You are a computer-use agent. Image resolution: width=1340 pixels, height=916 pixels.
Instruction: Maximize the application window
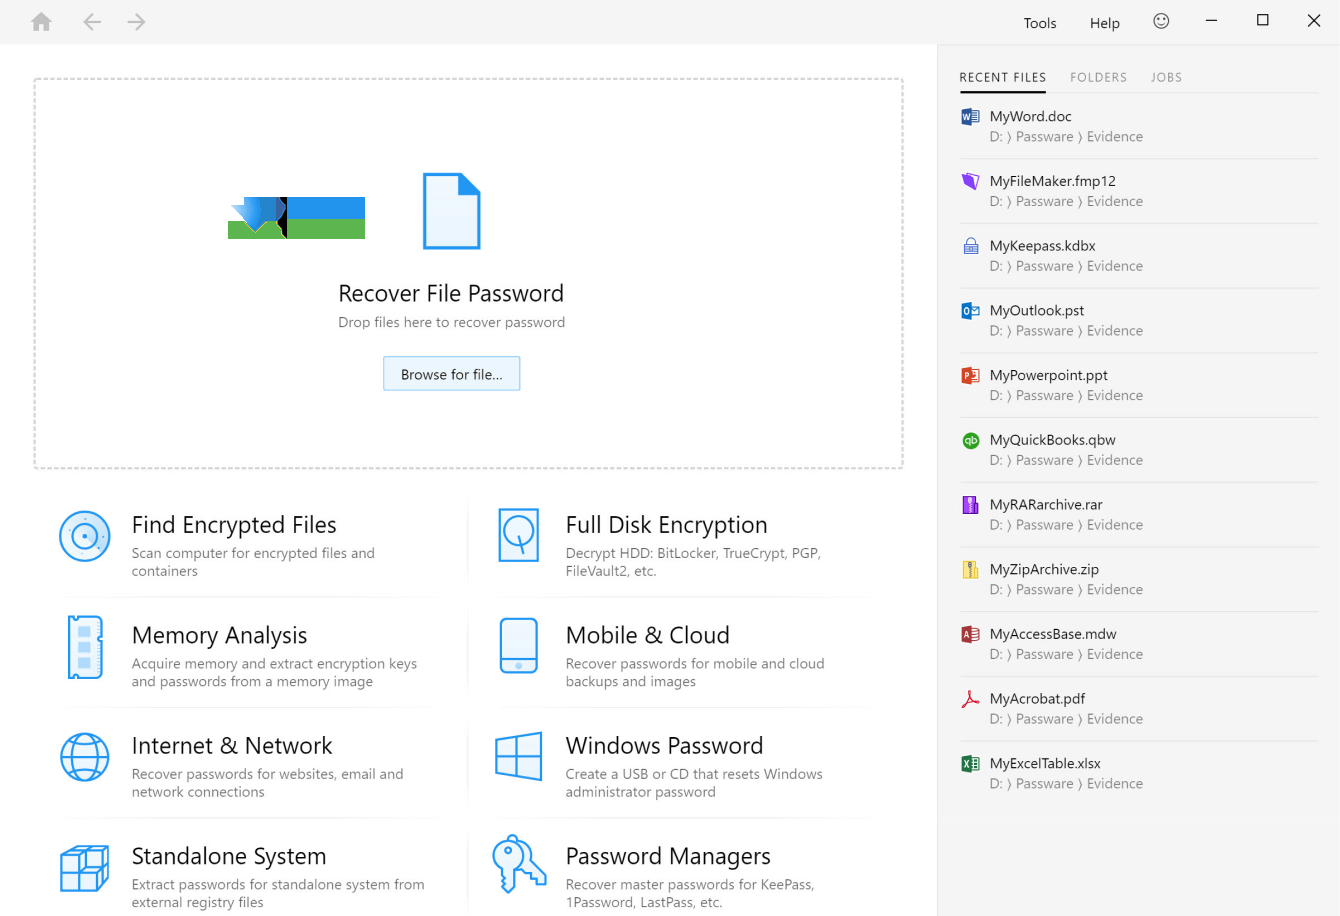coord(1263,21)
